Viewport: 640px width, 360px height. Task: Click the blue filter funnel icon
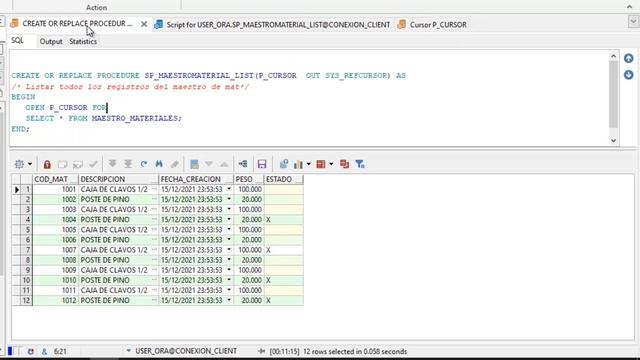tap(360, 164)
